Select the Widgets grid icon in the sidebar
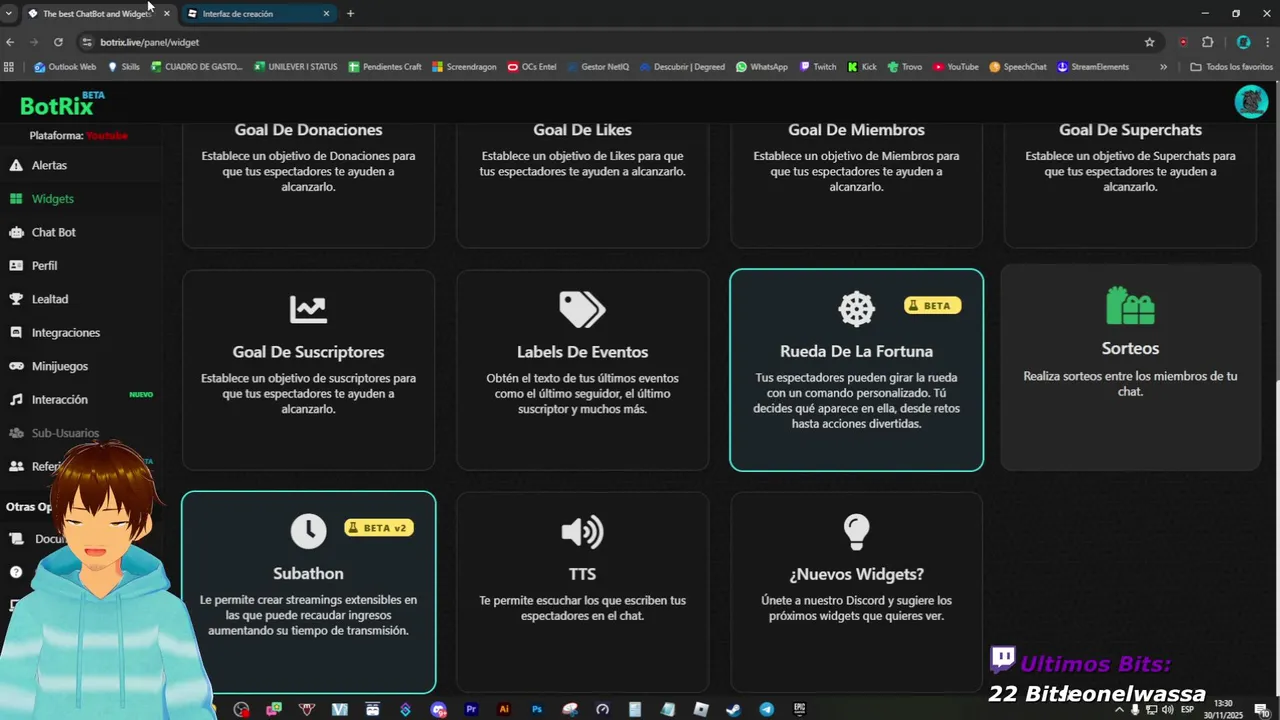The image size is (1280, 720). click(x=16, y=199)
